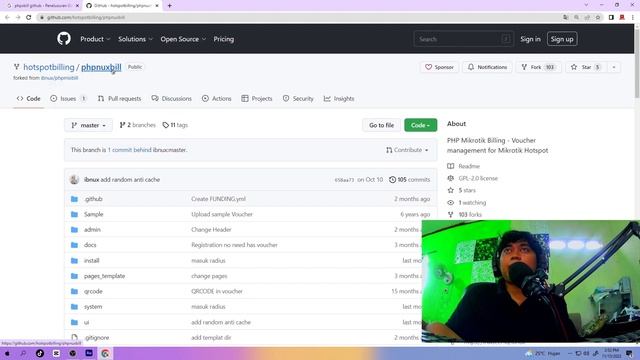Open the Readme link in About
640x360 pixels.
[x=469, y=166]
